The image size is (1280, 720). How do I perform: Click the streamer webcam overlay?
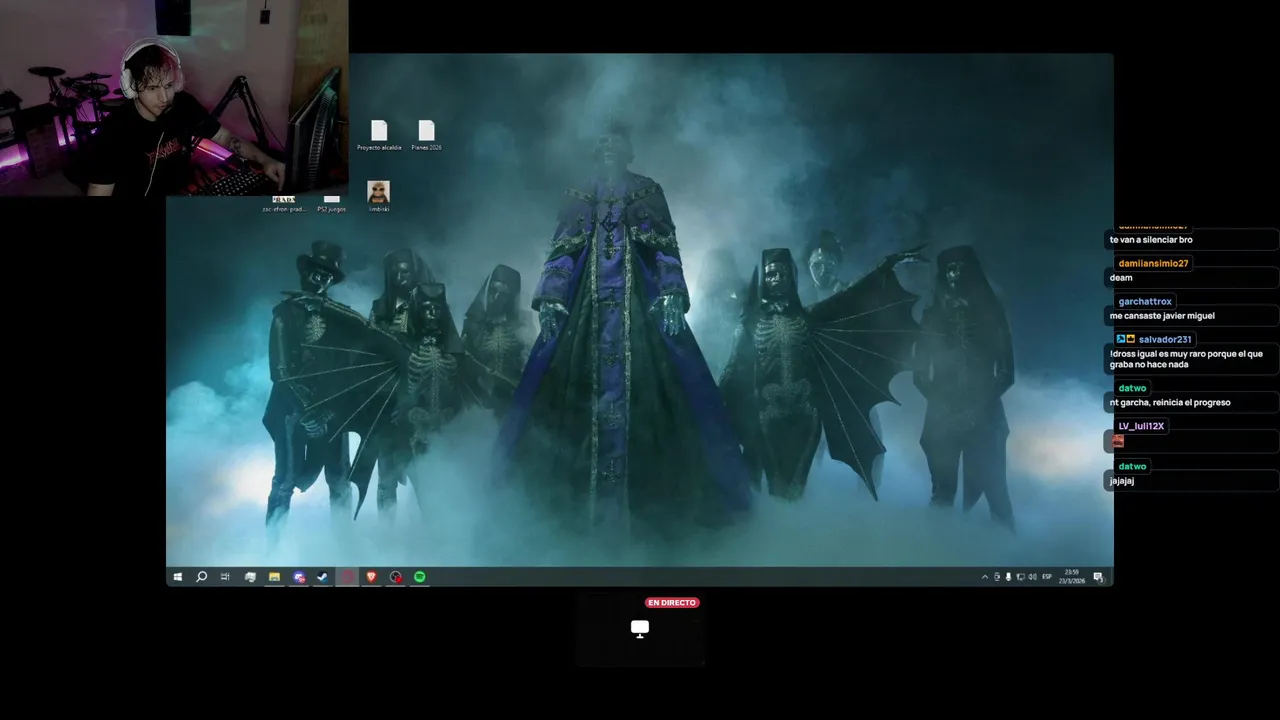click(174, 98)
